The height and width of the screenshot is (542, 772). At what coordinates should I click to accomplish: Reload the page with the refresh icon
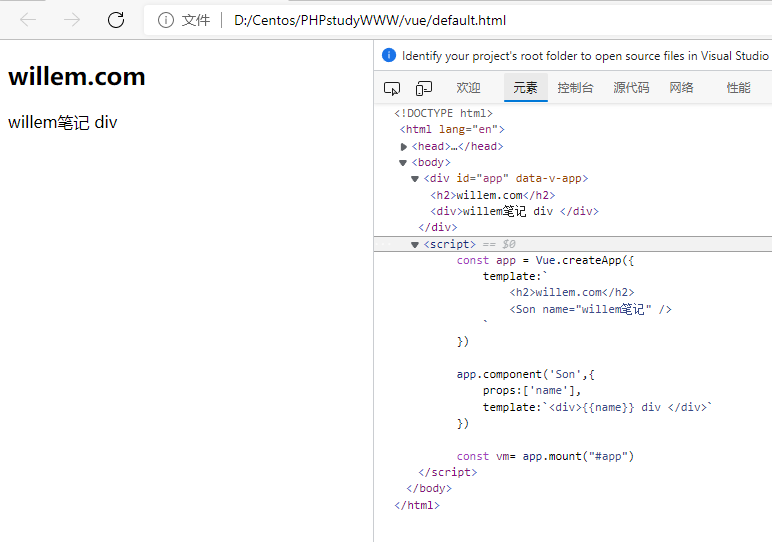[116, 20]
